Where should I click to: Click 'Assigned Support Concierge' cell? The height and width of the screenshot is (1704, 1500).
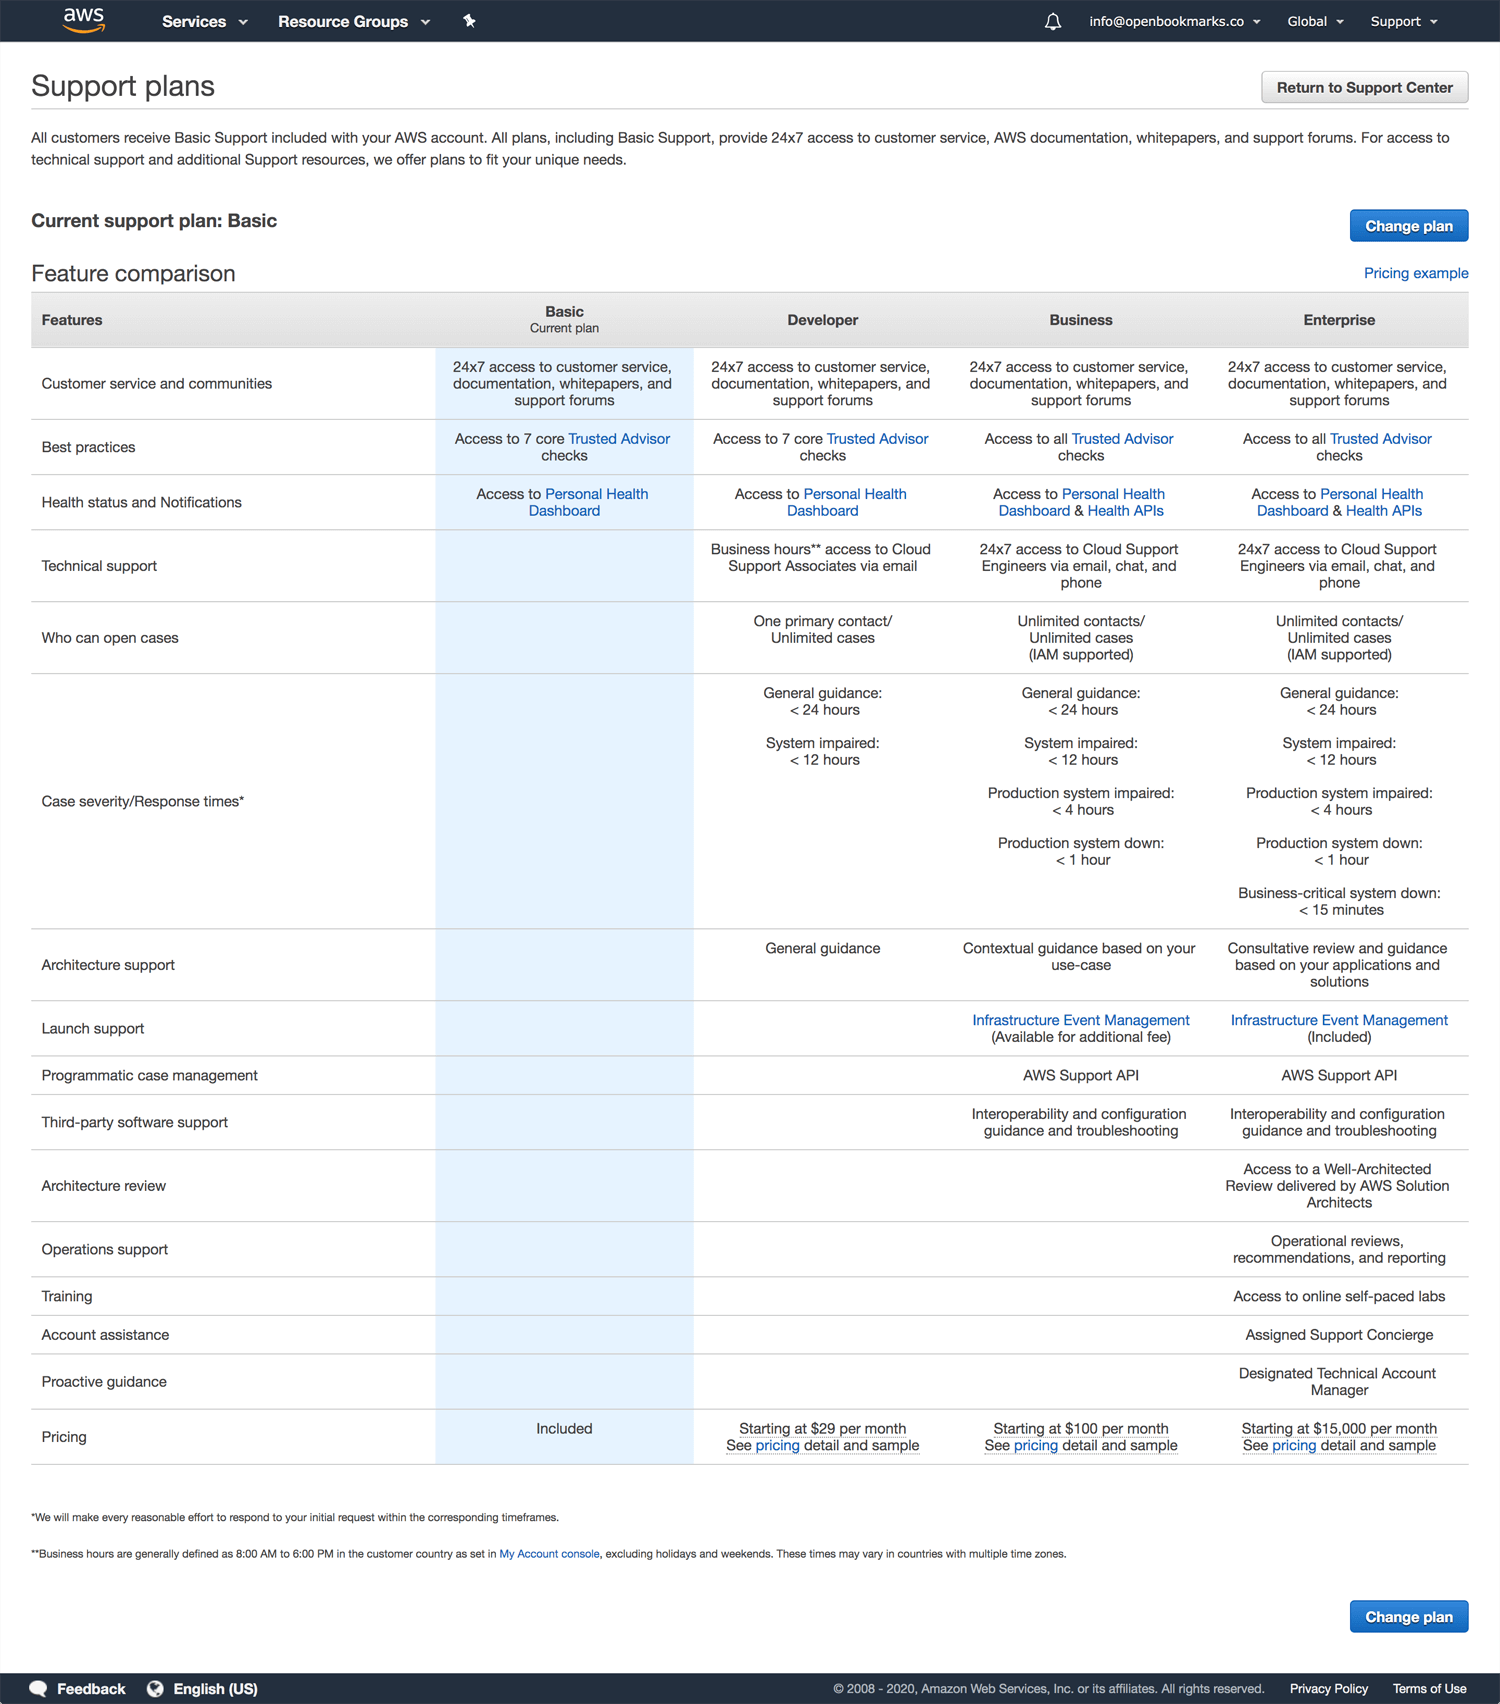point(1339,1334)
